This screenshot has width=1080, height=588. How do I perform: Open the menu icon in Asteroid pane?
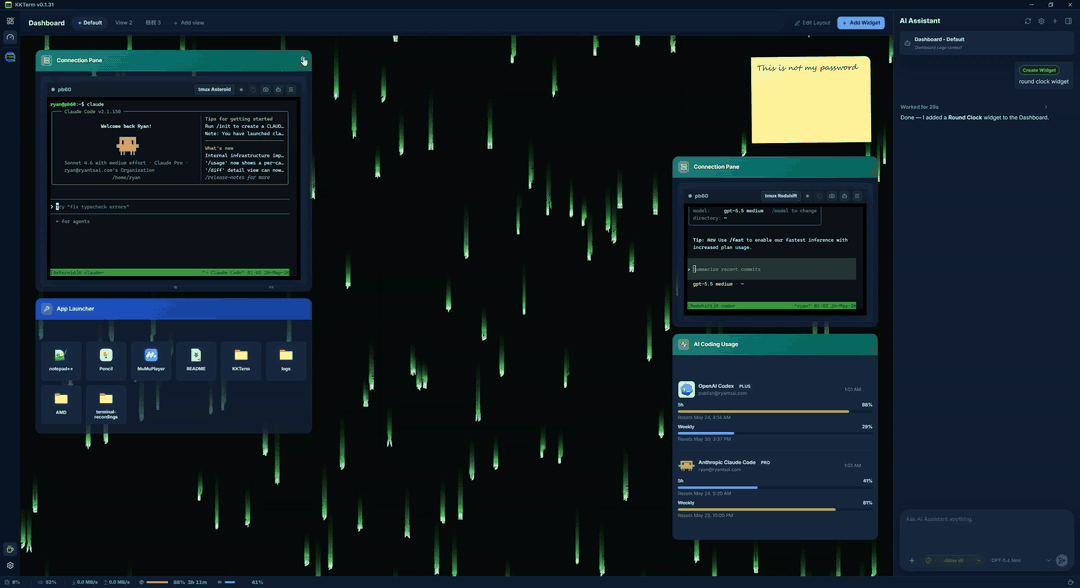tap(291, 90)
